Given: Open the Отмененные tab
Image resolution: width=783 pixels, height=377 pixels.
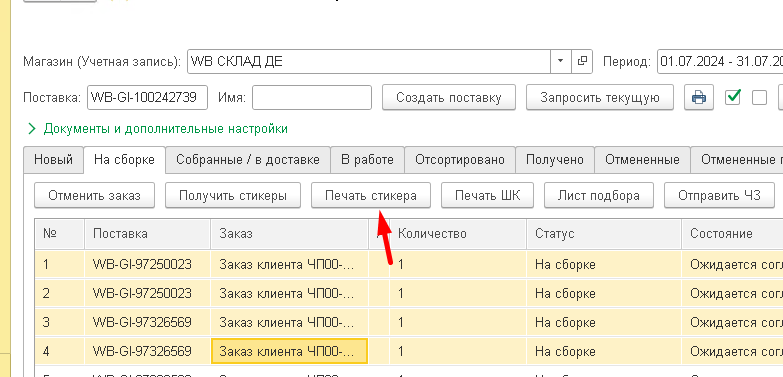Looking at the screenshot, I should click(642, 160).
